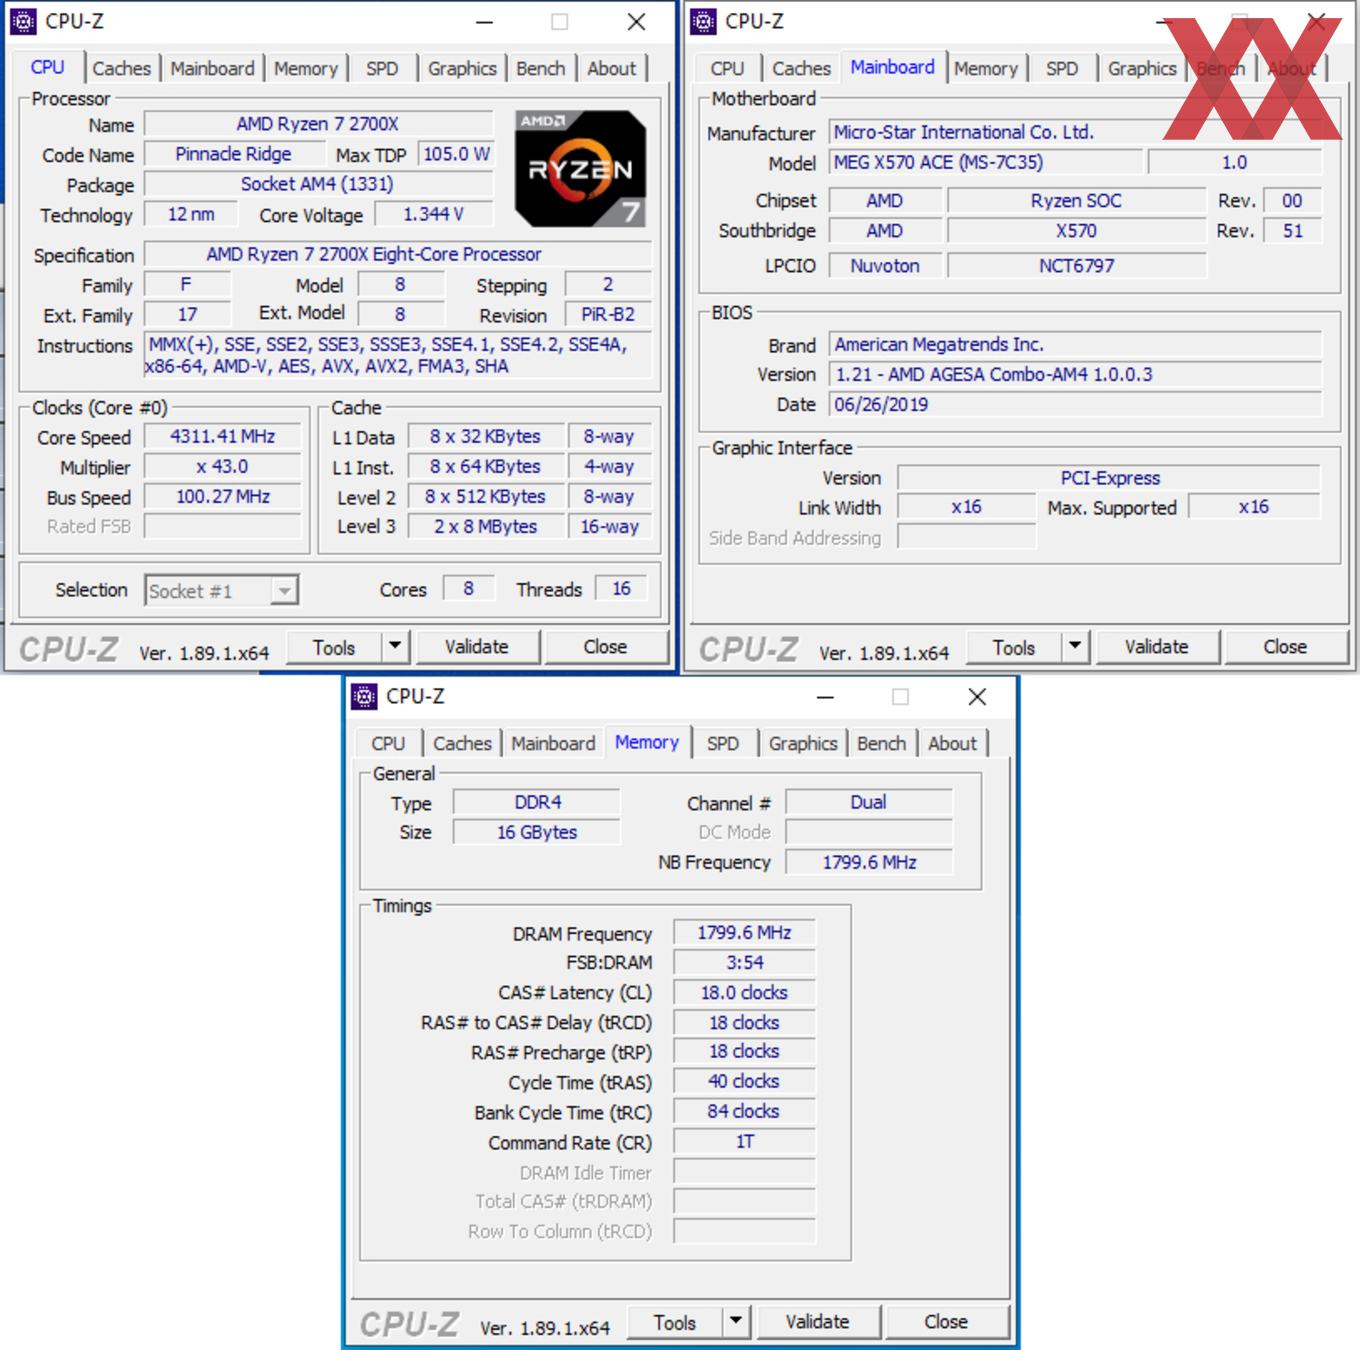Click FSB:DRAM value '3:54'
This screenshot has width=1360, height=1350.
744,963
